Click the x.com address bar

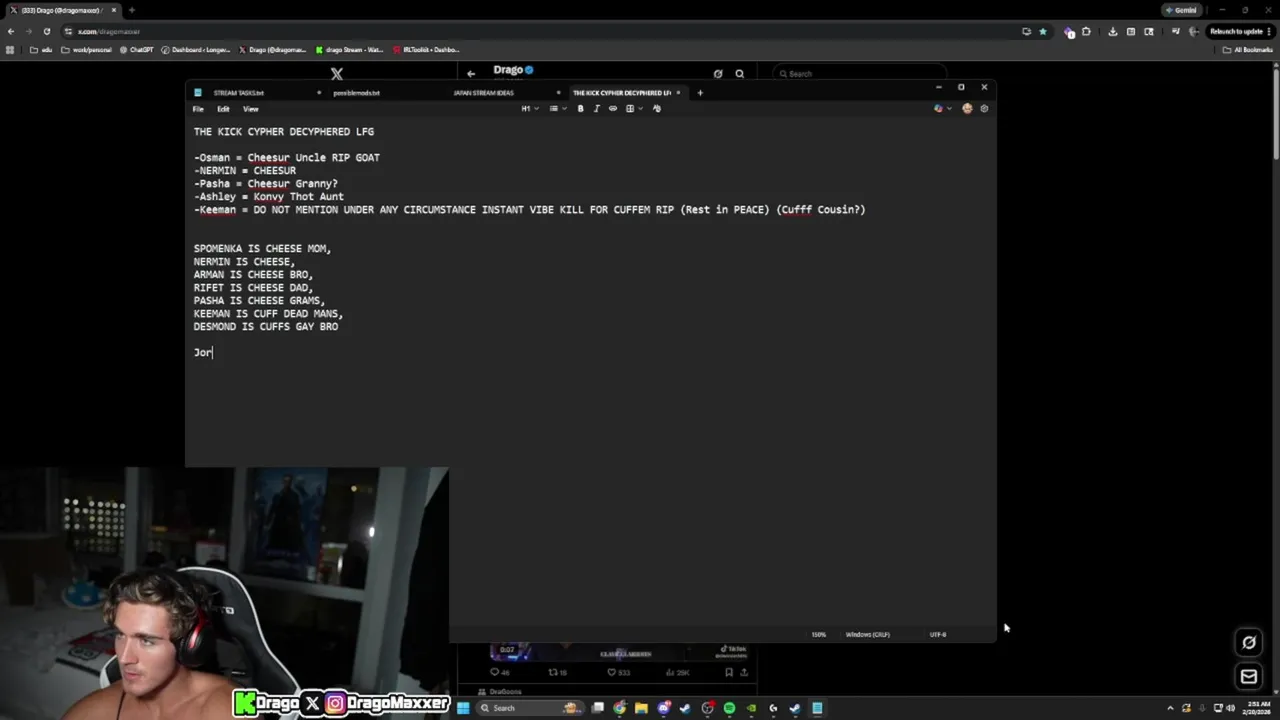click(540, 31)
